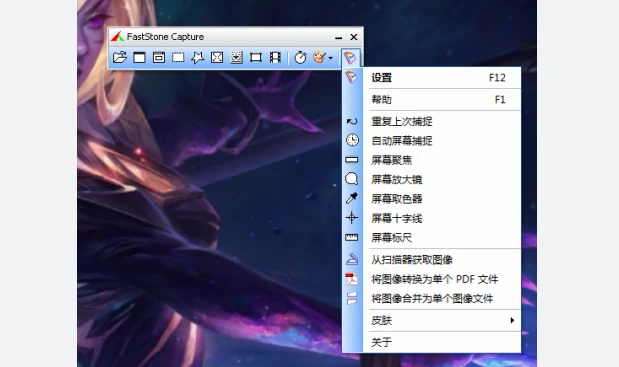Choose 重复上次捕捉 from the menu
The image size is (619, 367).
click(x=431, y=121)
